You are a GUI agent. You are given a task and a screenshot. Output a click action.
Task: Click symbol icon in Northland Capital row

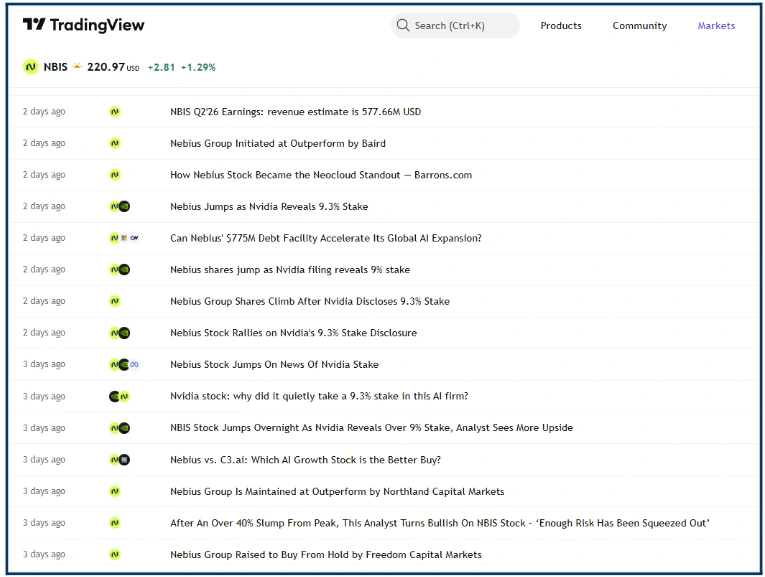[115, 491]
